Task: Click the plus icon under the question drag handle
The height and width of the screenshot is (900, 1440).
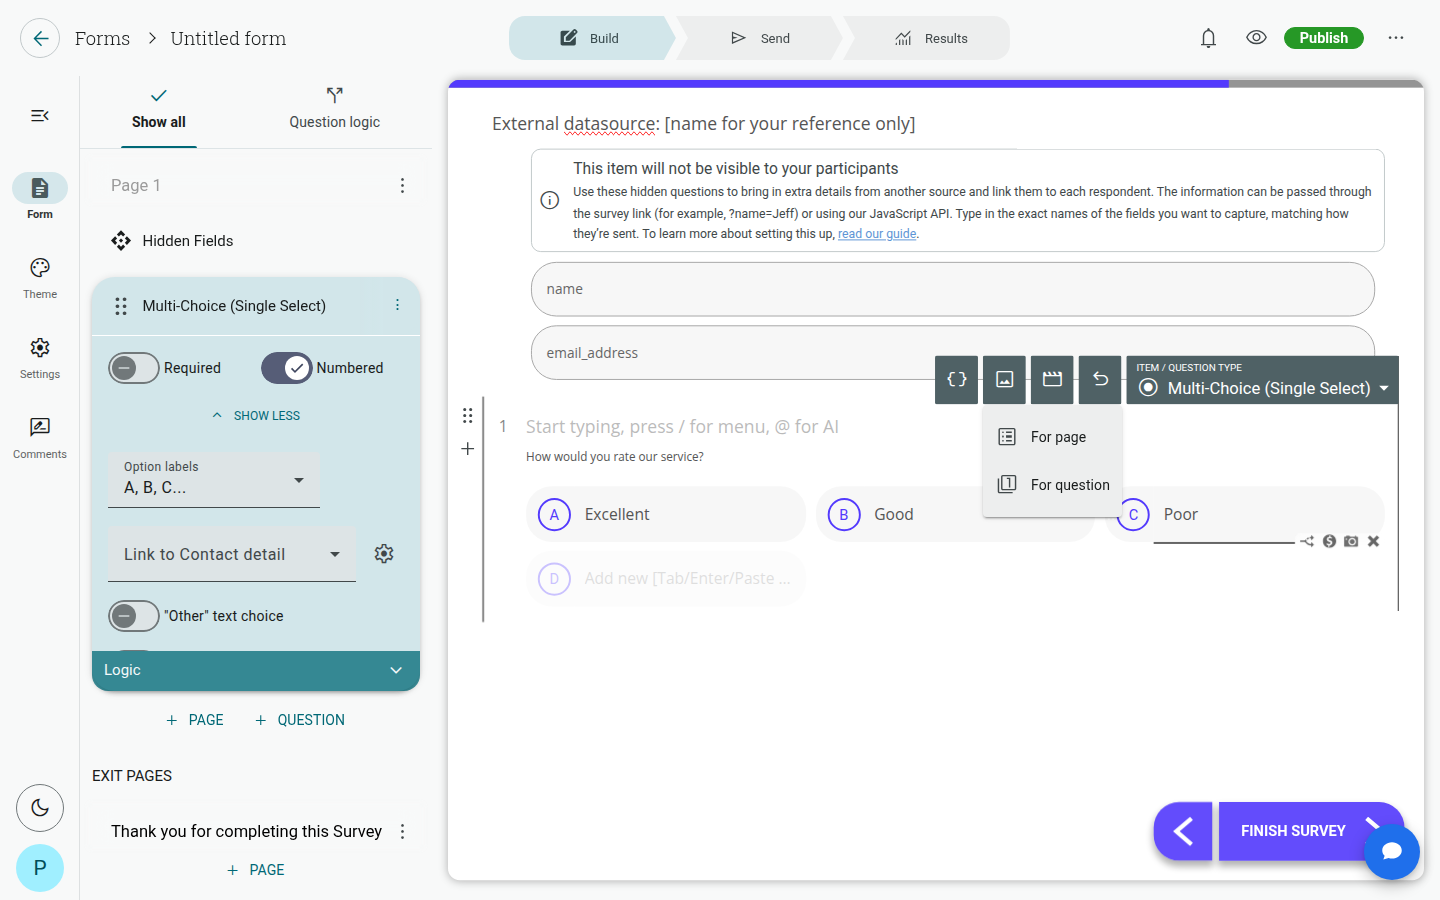Action: pyautogui.click(x=467, y=449)
